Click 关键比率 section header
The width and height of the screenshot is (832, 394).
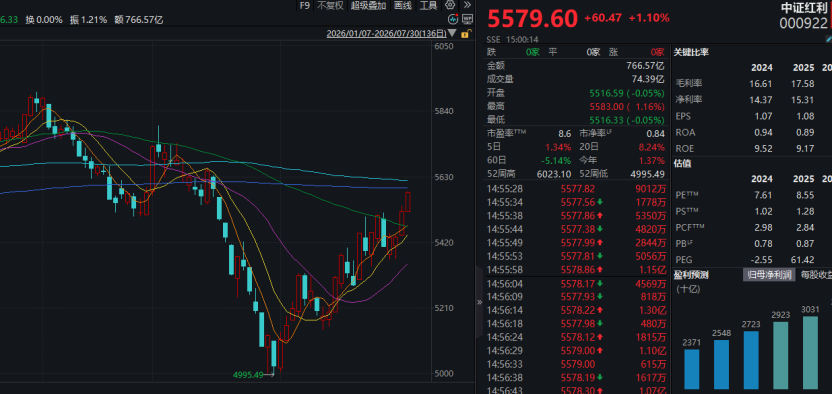pos(691,52)
